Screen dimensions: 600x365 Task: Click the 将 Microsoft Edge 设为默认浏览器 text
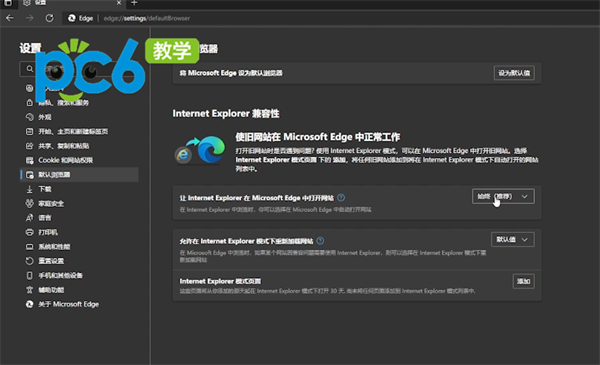231,73
